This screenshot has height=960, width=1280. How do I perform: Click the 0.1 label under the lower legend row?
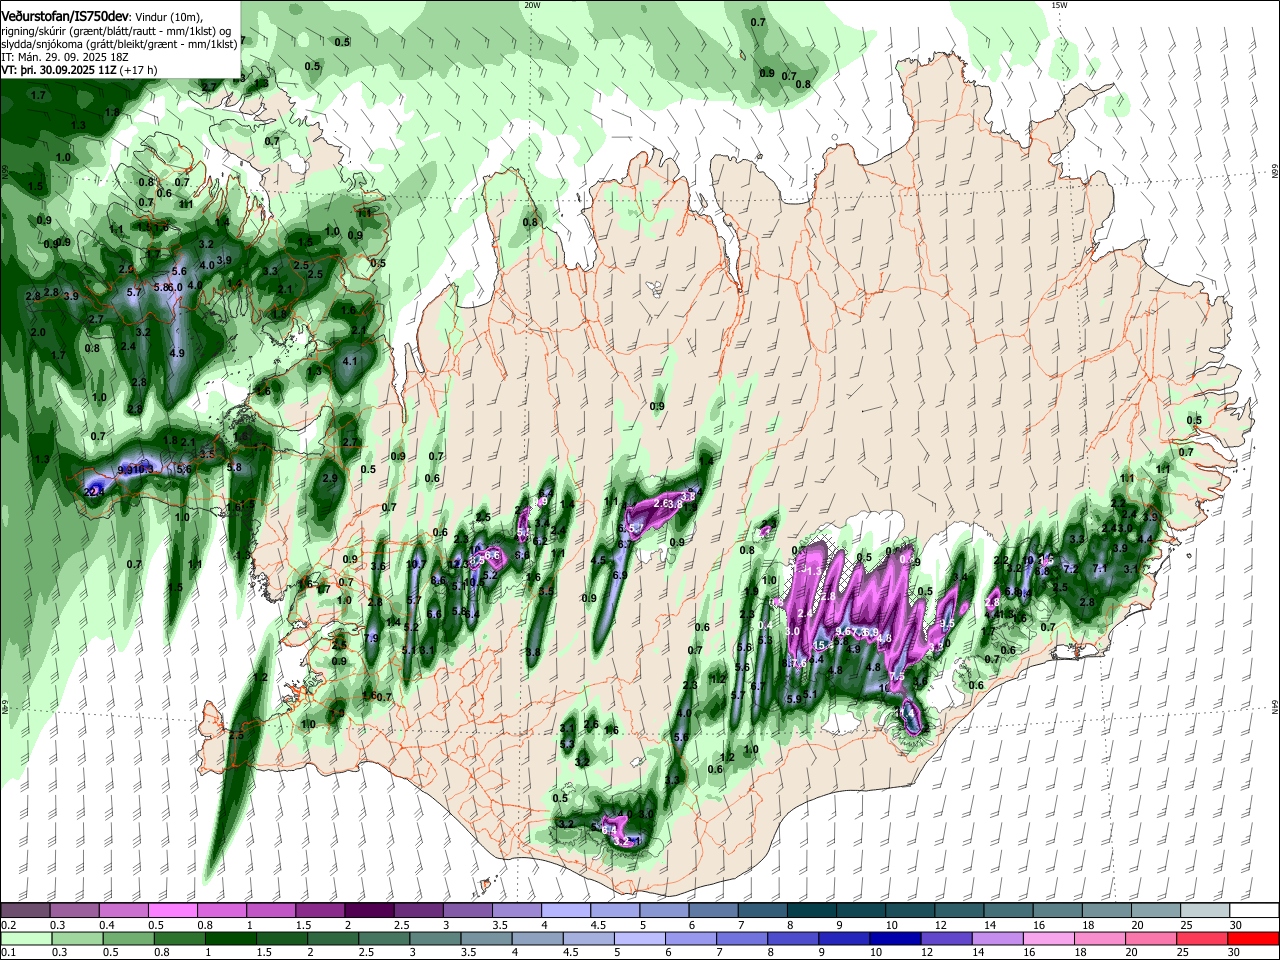tap(8, 953)
